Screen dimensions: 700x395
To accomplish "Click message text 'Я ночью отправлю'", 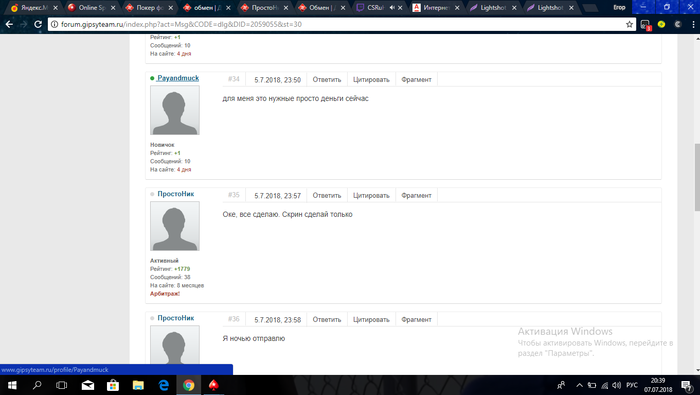I will 254,339.
